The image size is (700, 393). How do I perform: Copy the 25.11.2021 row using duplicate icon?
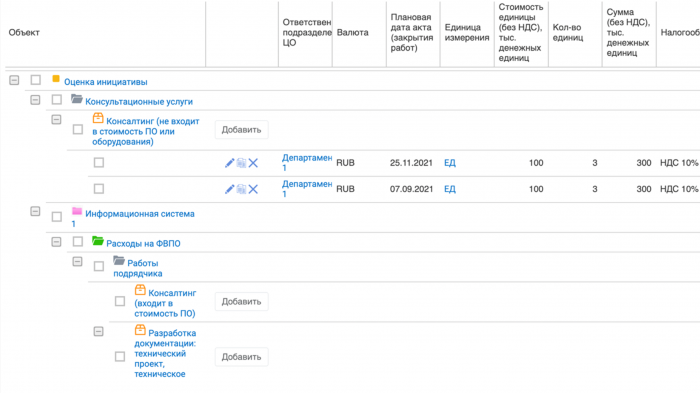tap(241, 163)
